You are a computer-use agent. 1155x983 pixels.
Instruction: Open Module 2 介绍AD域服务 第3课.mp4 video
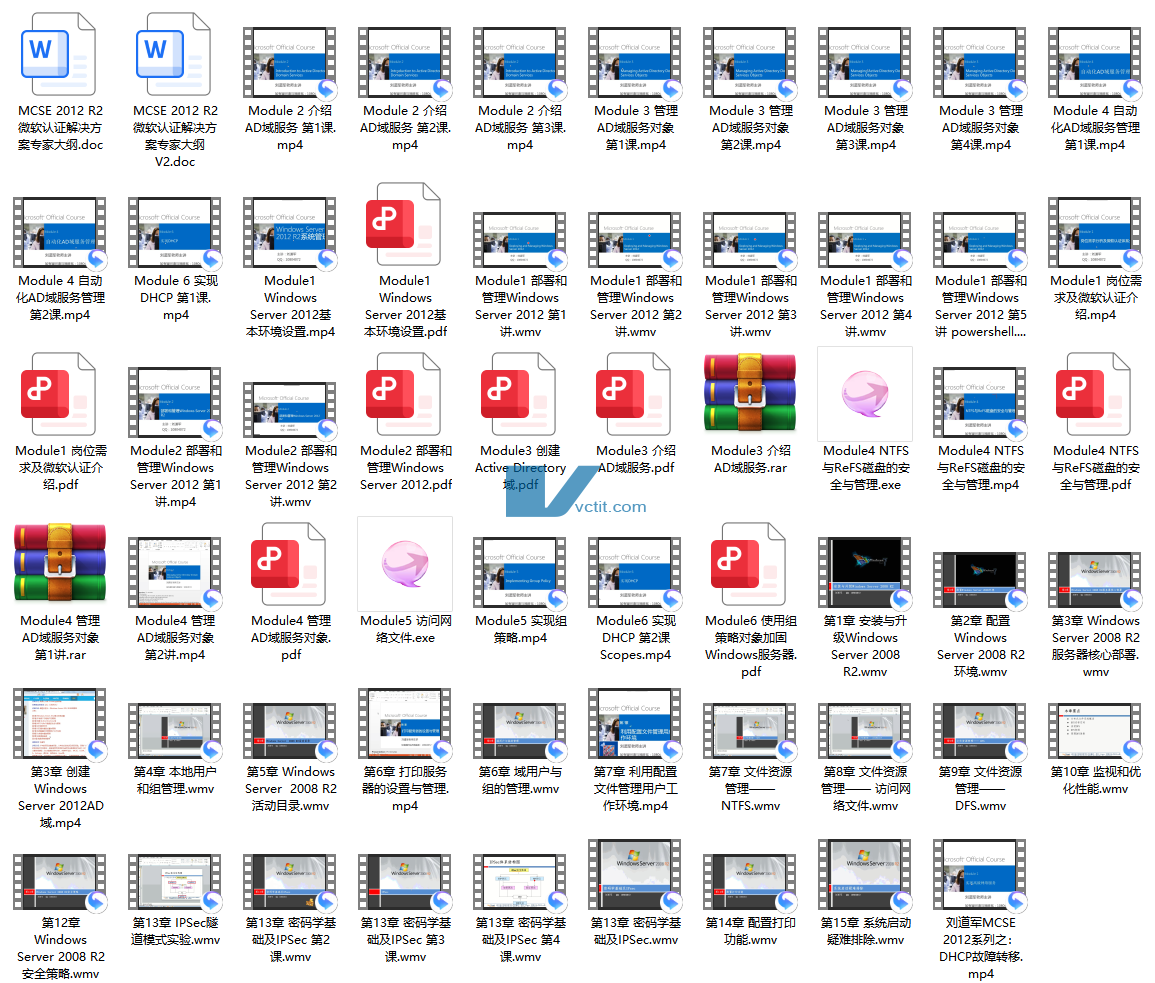520,63
